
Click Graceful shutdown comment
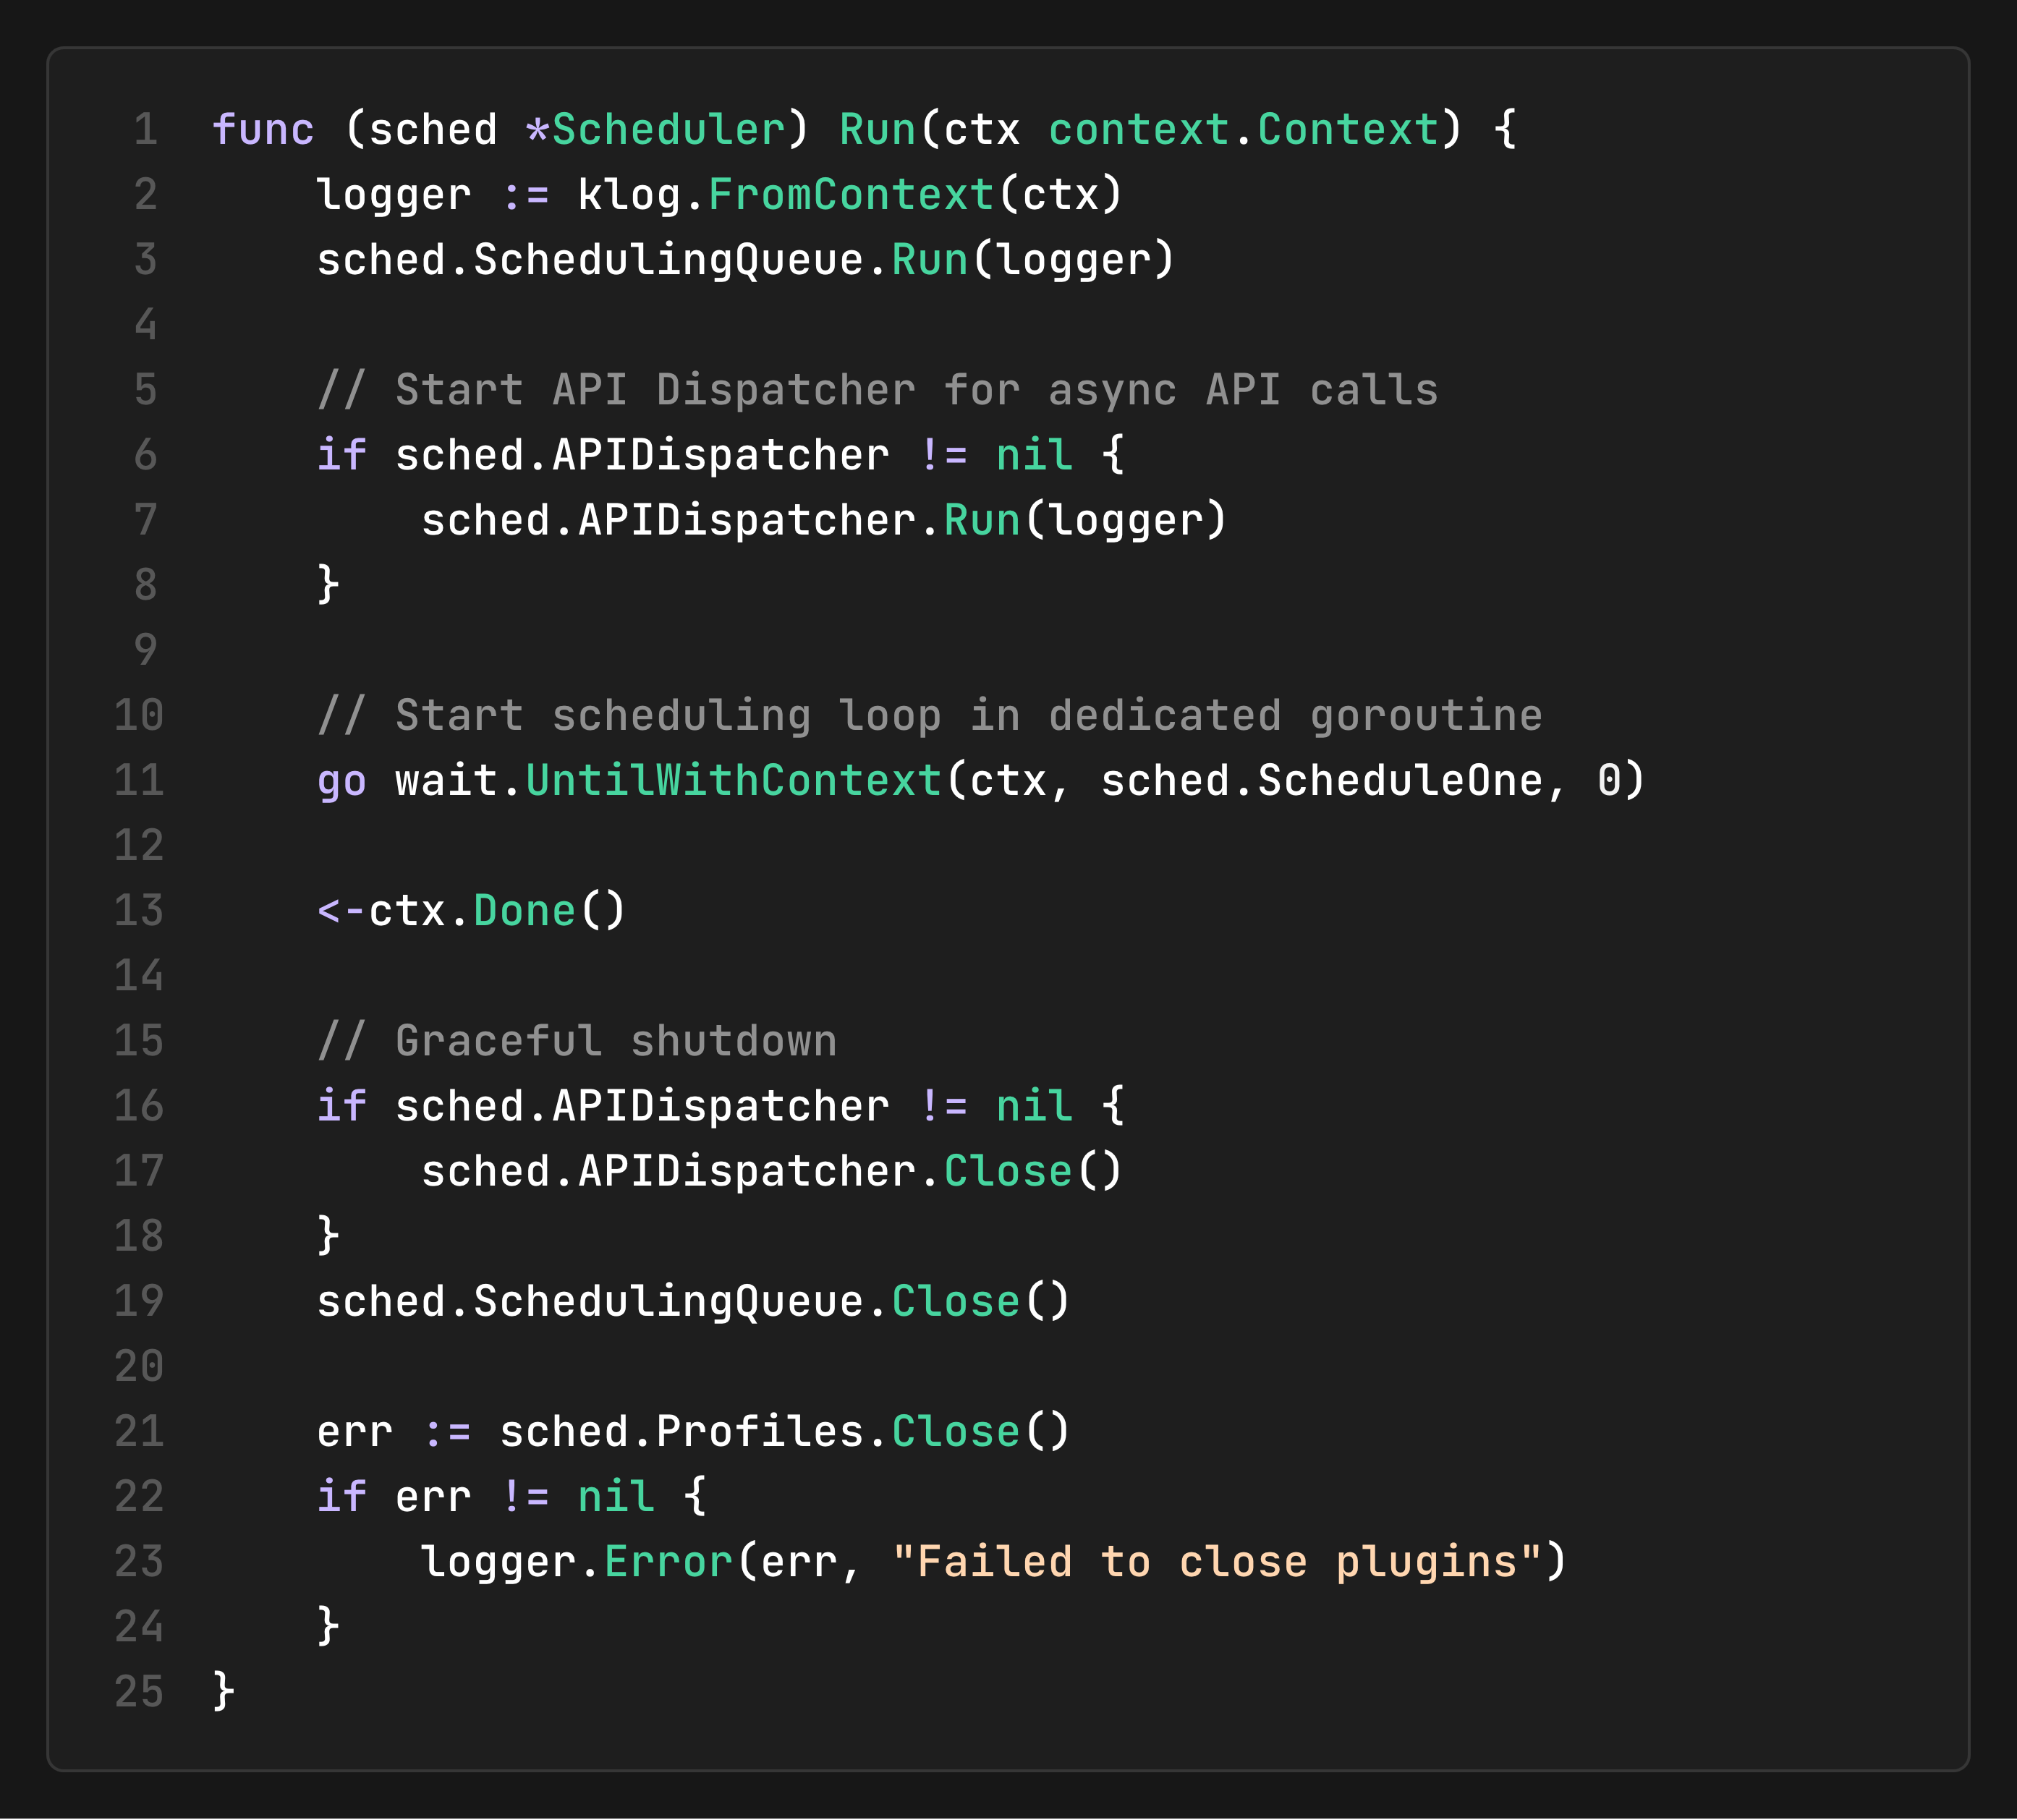pyautogui.click(x=576, y=1041)
